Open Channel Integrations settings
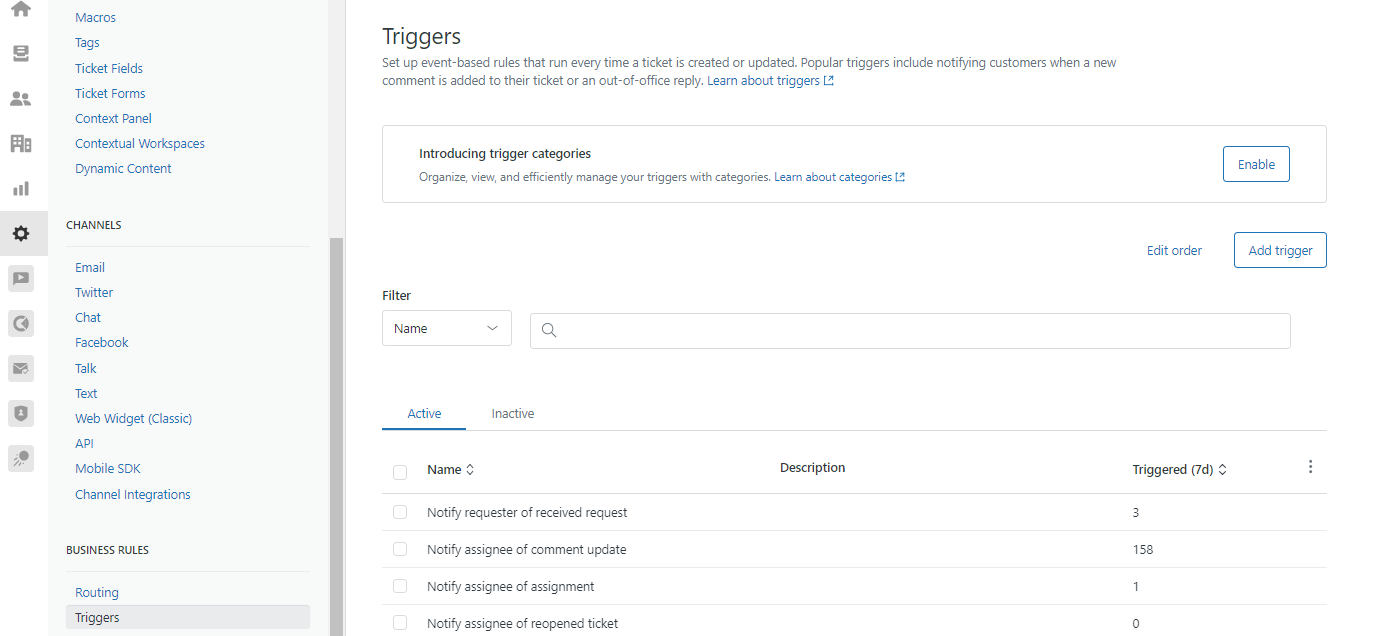 132,494
